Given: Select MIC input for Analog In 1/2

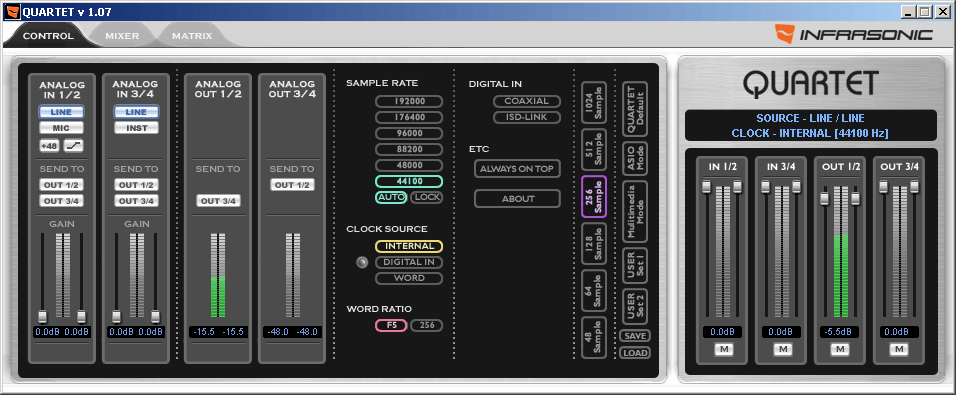Looking at the screenshot, I should click(x=62, y=128).
